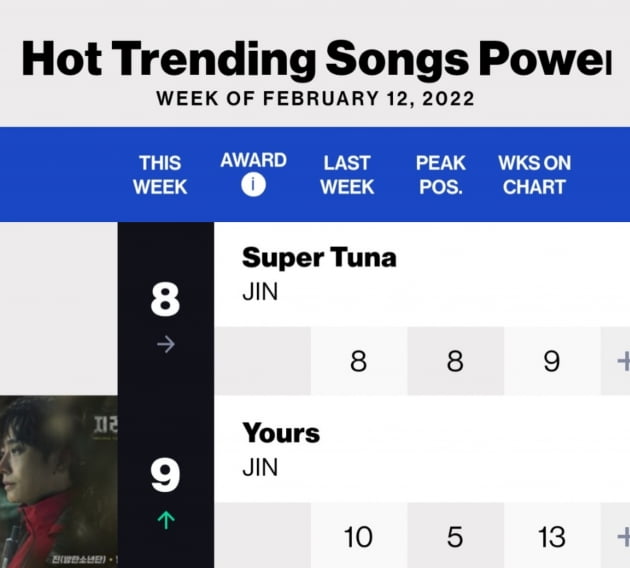
Task: Click the WKS ON CHART column header
Action: [534, 175]
